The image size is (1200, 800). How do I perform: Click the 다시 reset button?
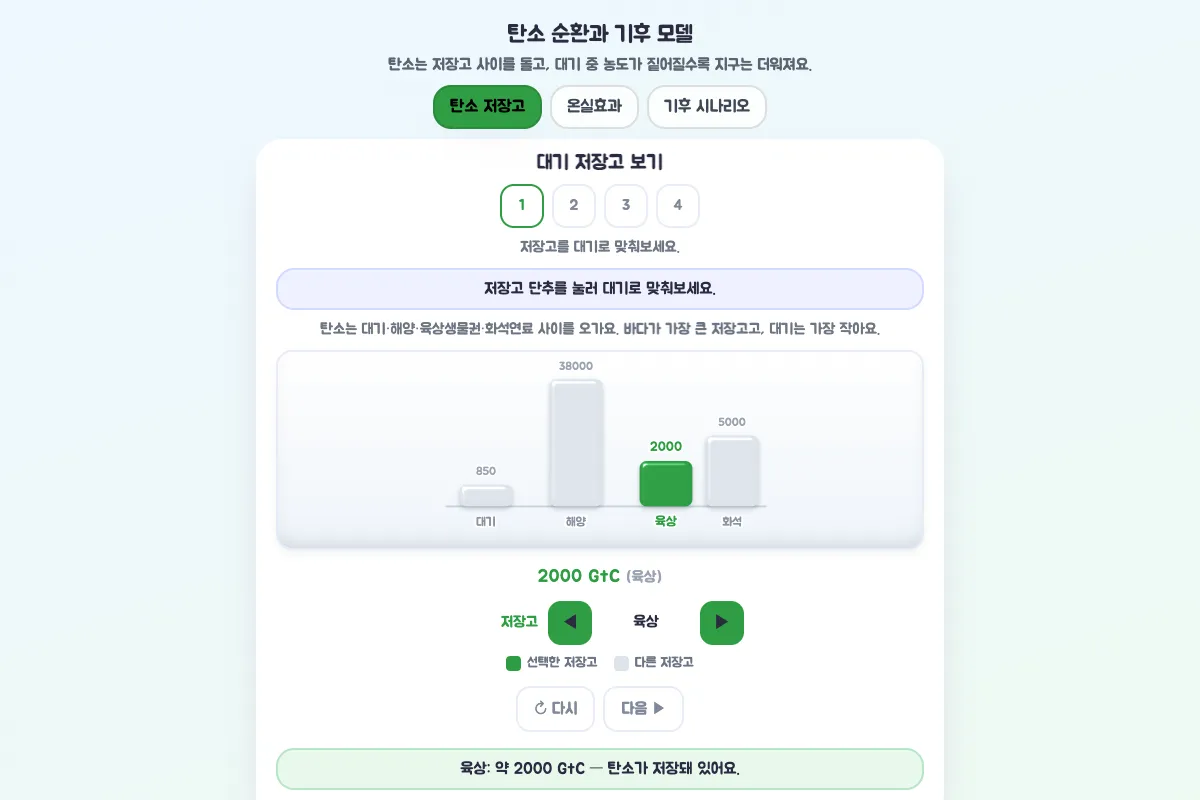pos(555,708)
